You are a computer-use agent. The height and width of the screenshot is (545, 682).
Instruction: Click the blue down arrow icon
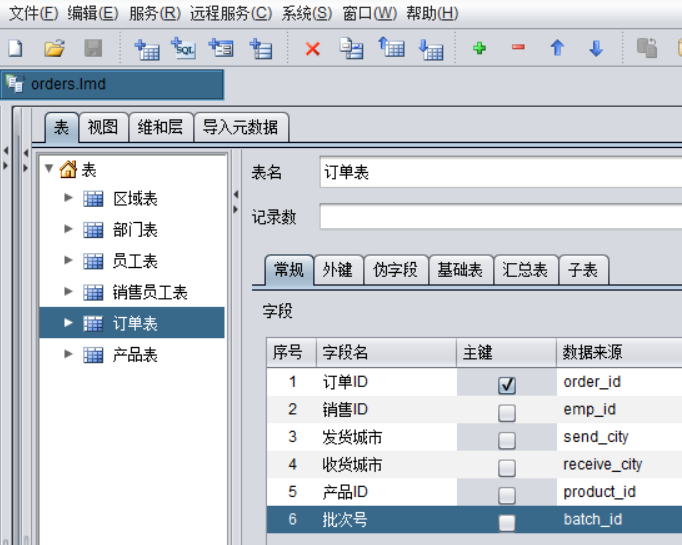[x=596, y=48]
